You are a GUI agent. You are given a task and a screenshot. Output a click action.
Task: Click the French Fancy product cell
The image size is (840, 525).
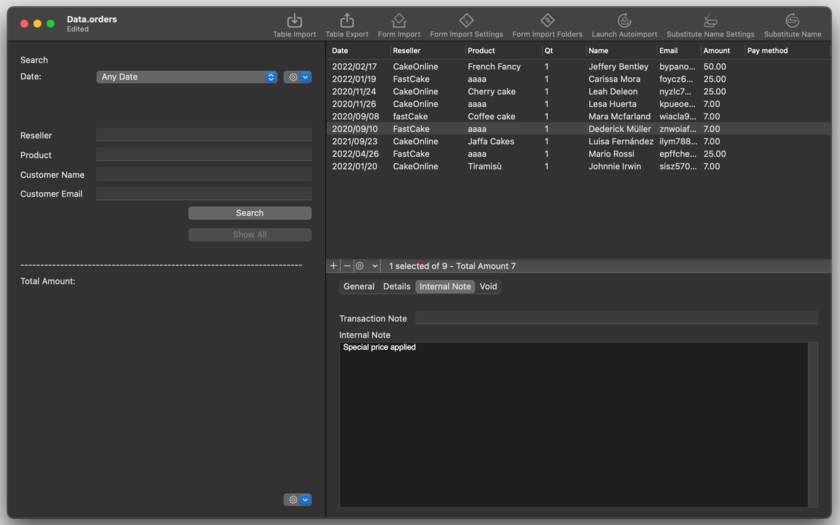coord(494,66)
